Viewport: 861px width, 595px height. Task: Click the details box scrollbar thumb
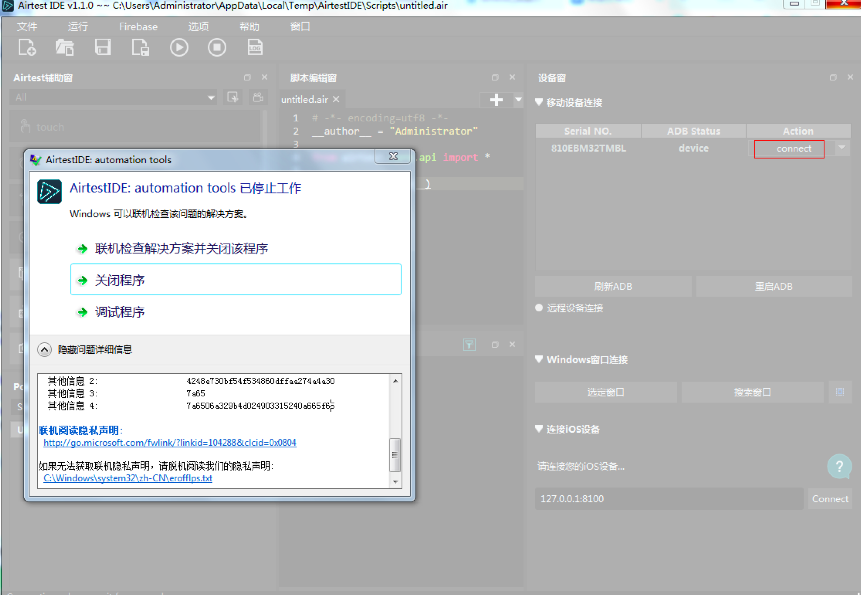click(x=395, y=454)
